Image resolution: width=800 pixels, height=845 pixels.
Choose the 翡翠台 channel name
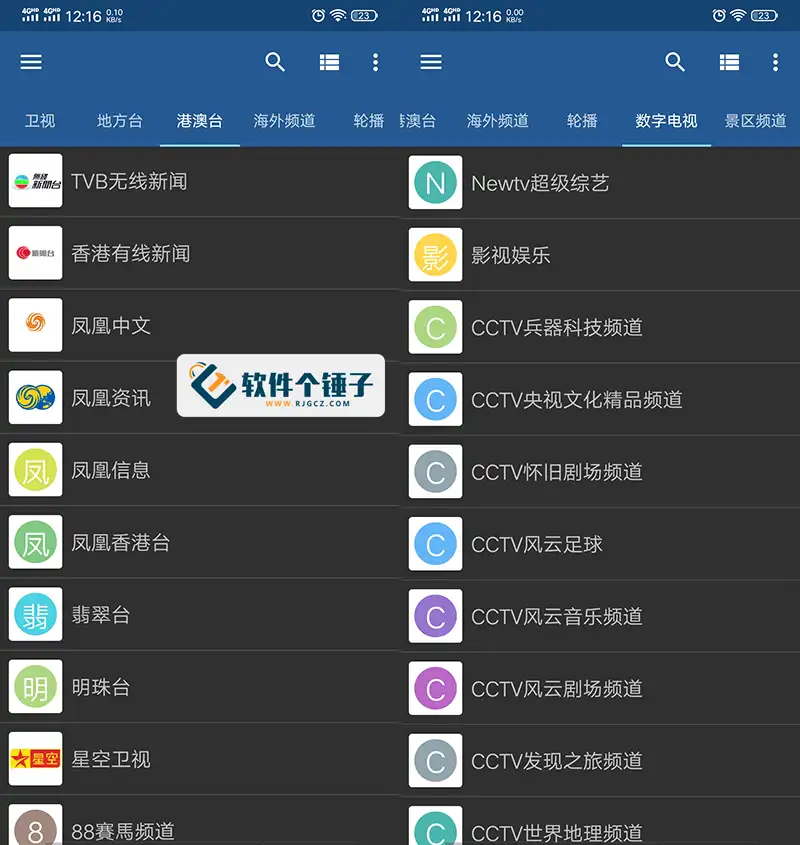point(101,614)
